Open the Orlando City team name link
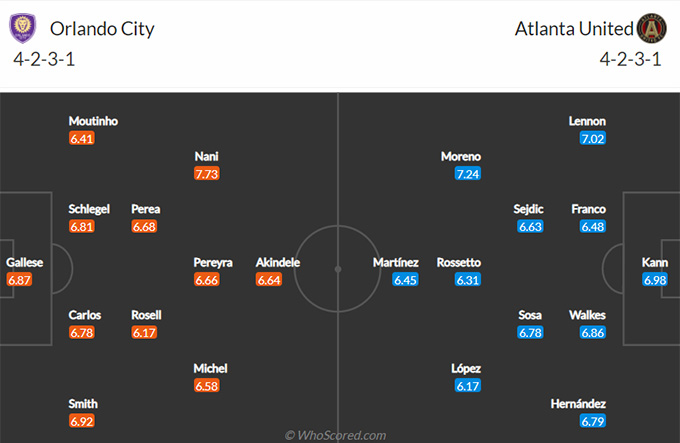 [x=102, y=29]
